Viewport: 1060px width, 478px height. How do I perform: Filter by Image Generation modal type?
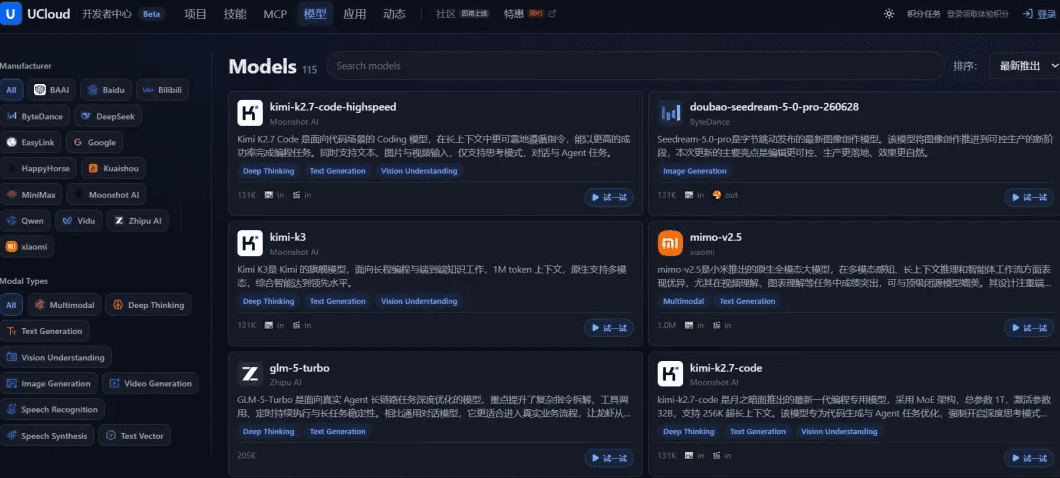click(x=49, y=383)
